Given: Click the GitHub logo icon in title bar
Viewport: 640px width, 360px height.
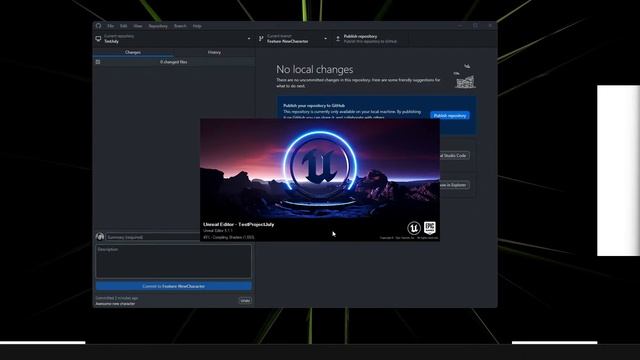Looking at the screenshot, I should [x=98, y=26].
